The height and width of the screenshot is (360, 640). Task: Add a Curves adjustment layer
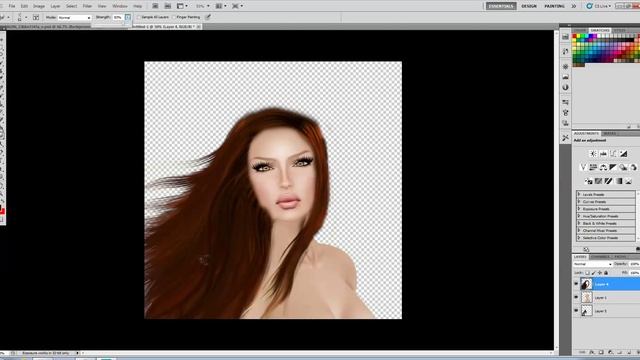(x=613, y=154)
